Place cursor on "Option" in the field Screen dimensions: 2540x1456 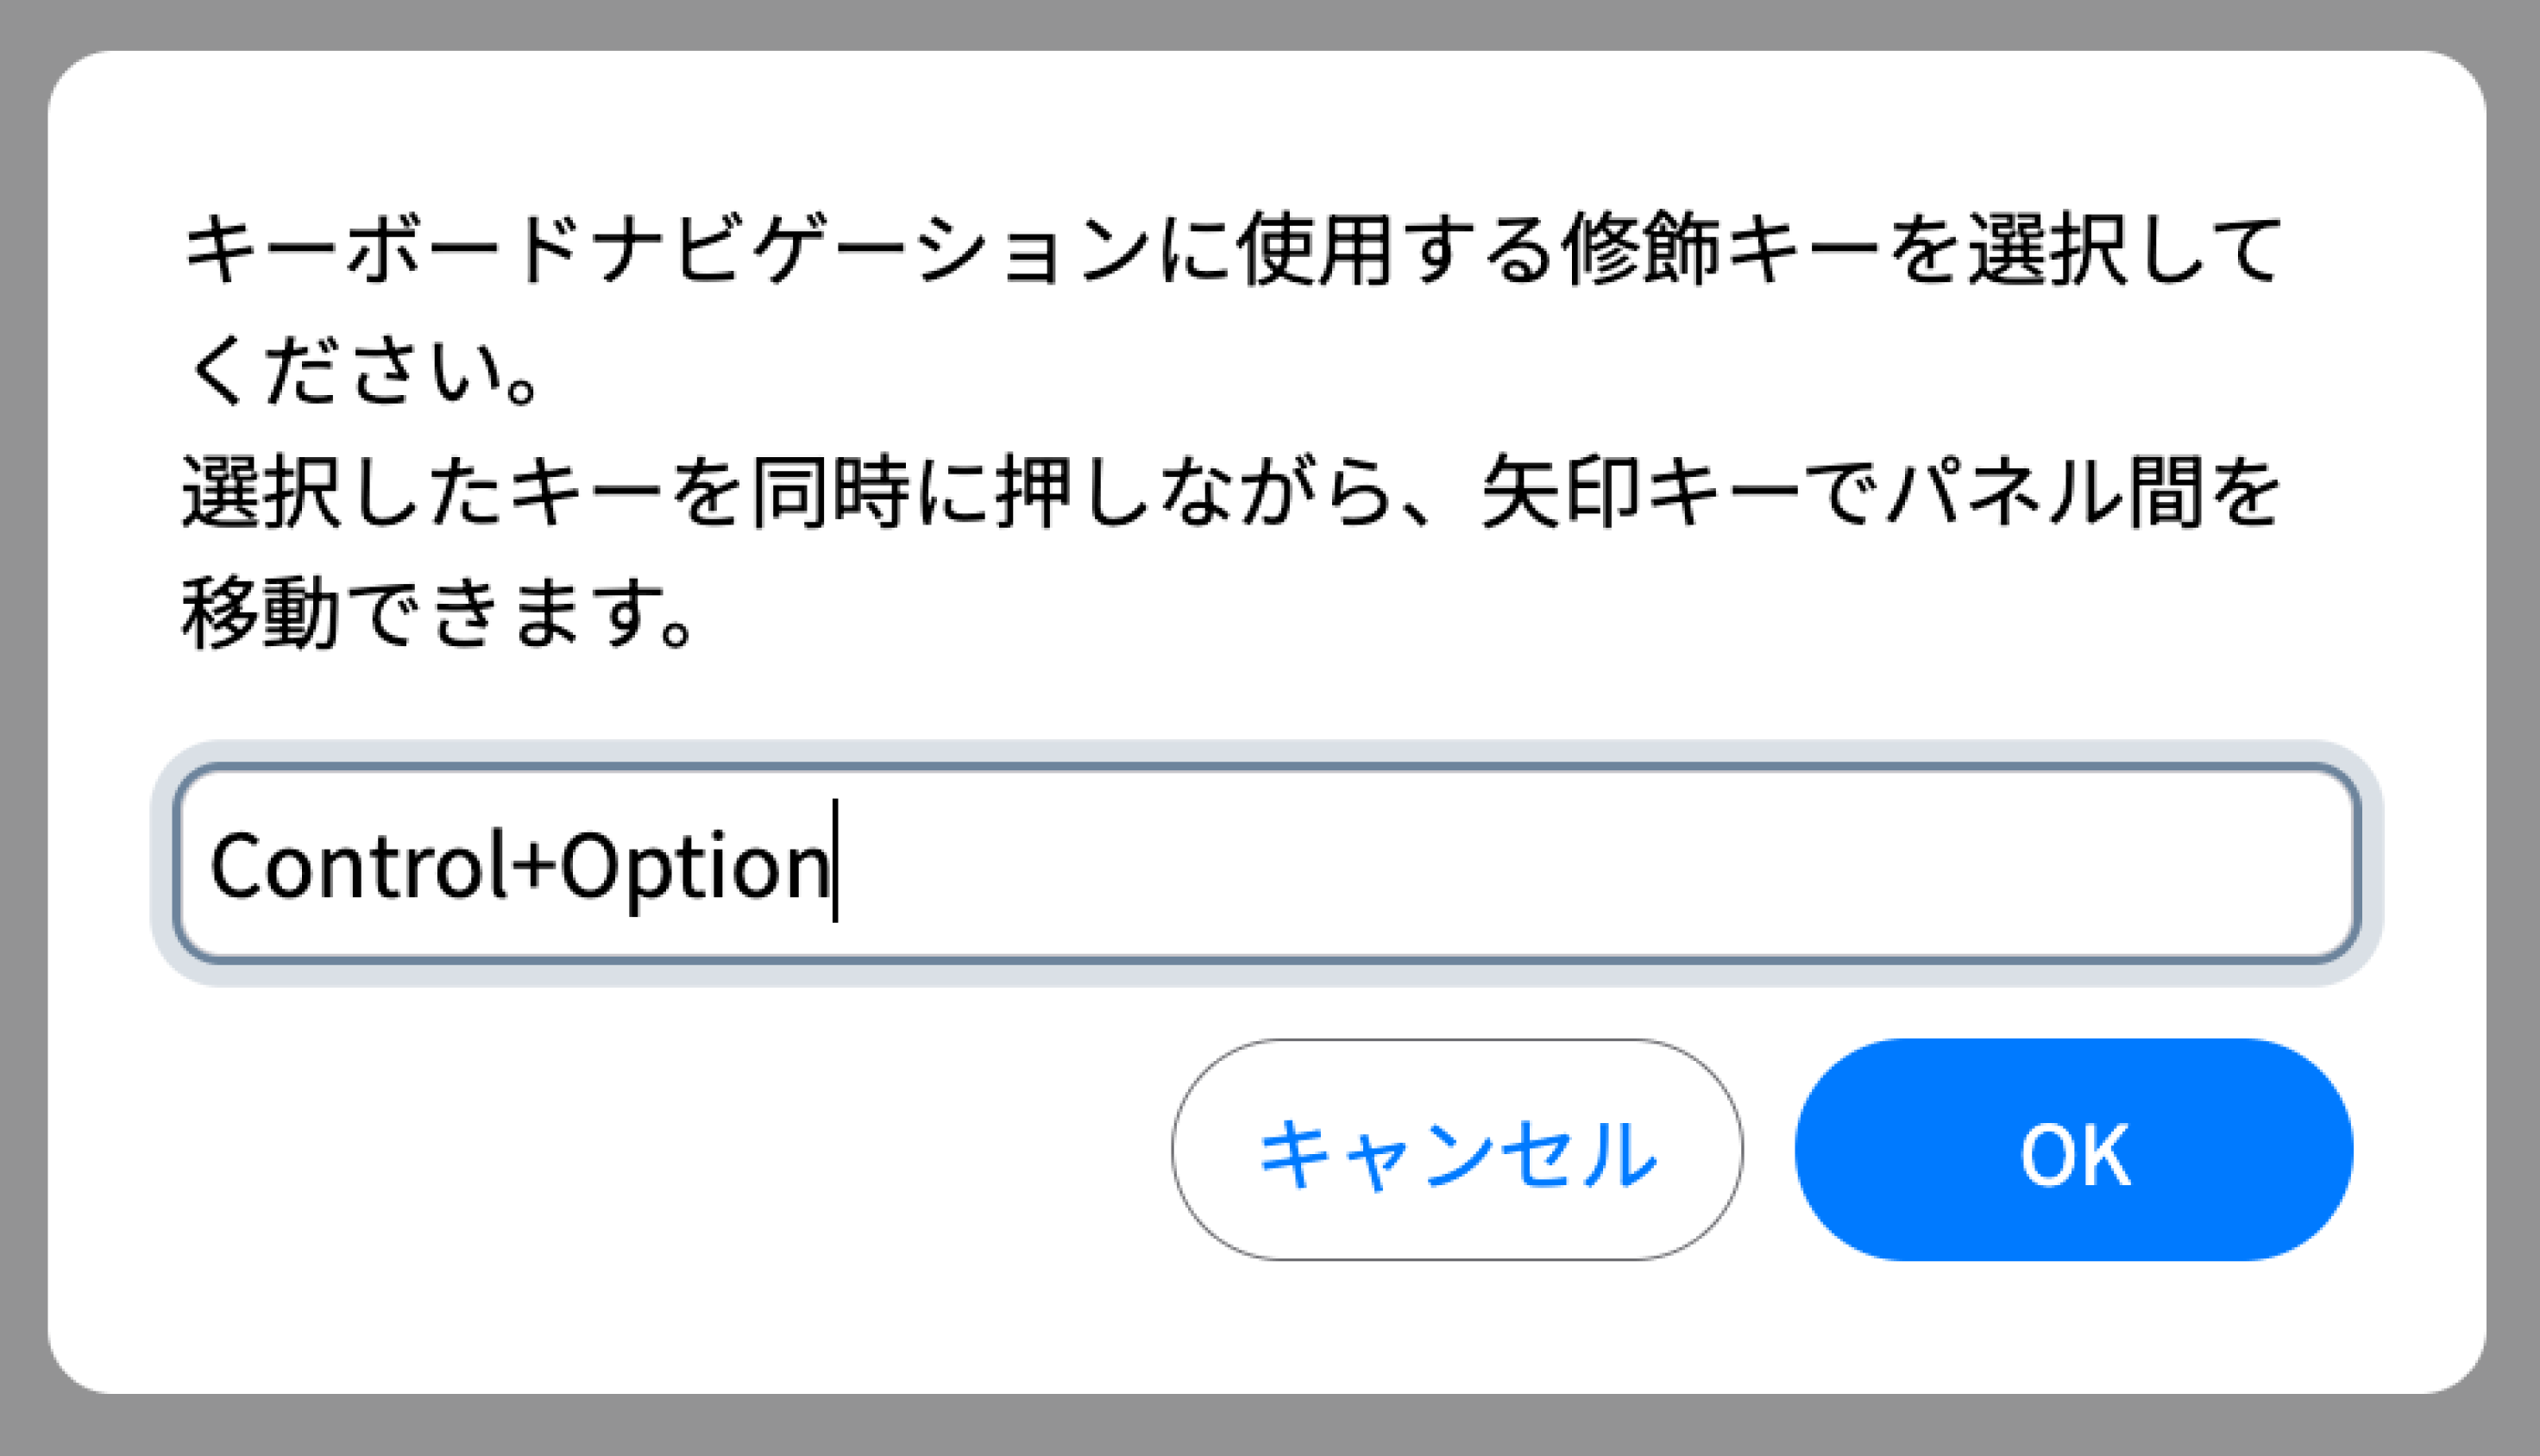pyautogui.click(x=694, y=866)
